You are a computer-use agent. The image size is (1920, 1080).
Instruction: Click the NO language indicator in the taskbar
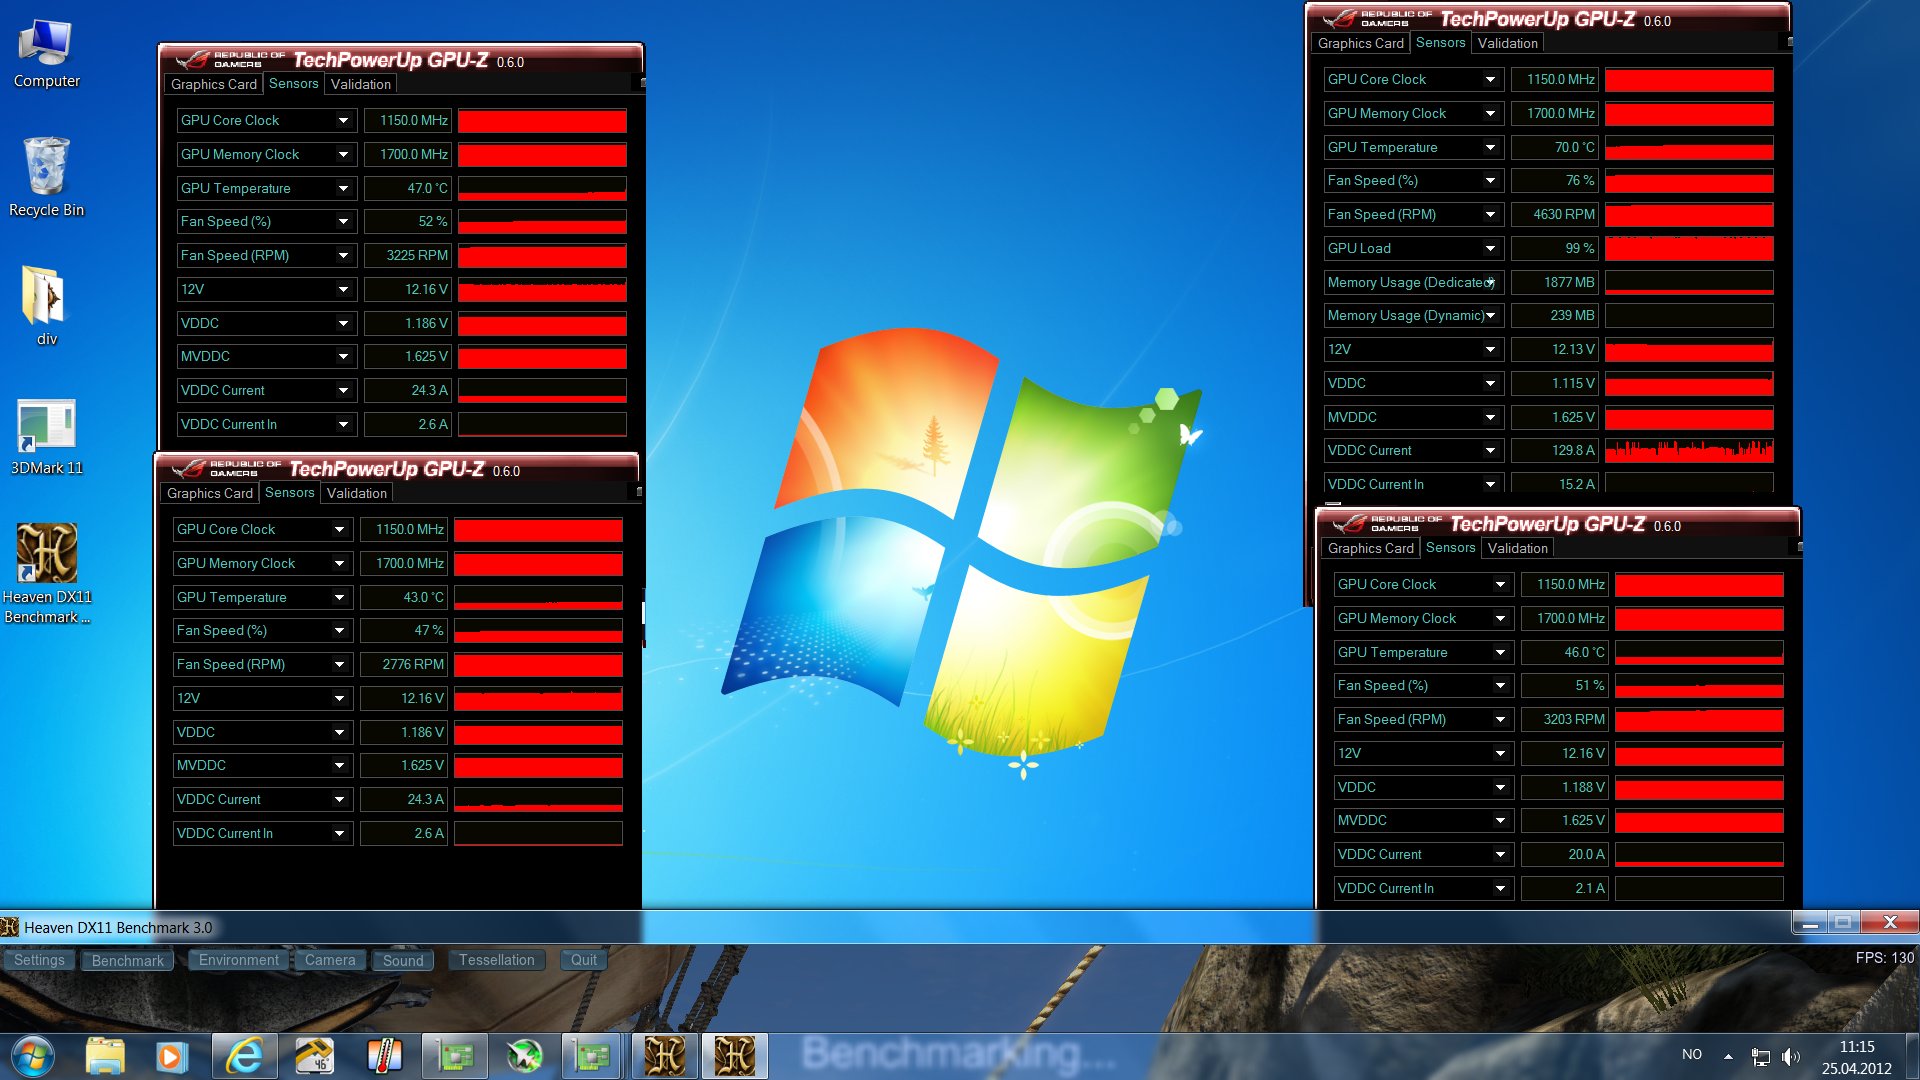1691,1054
